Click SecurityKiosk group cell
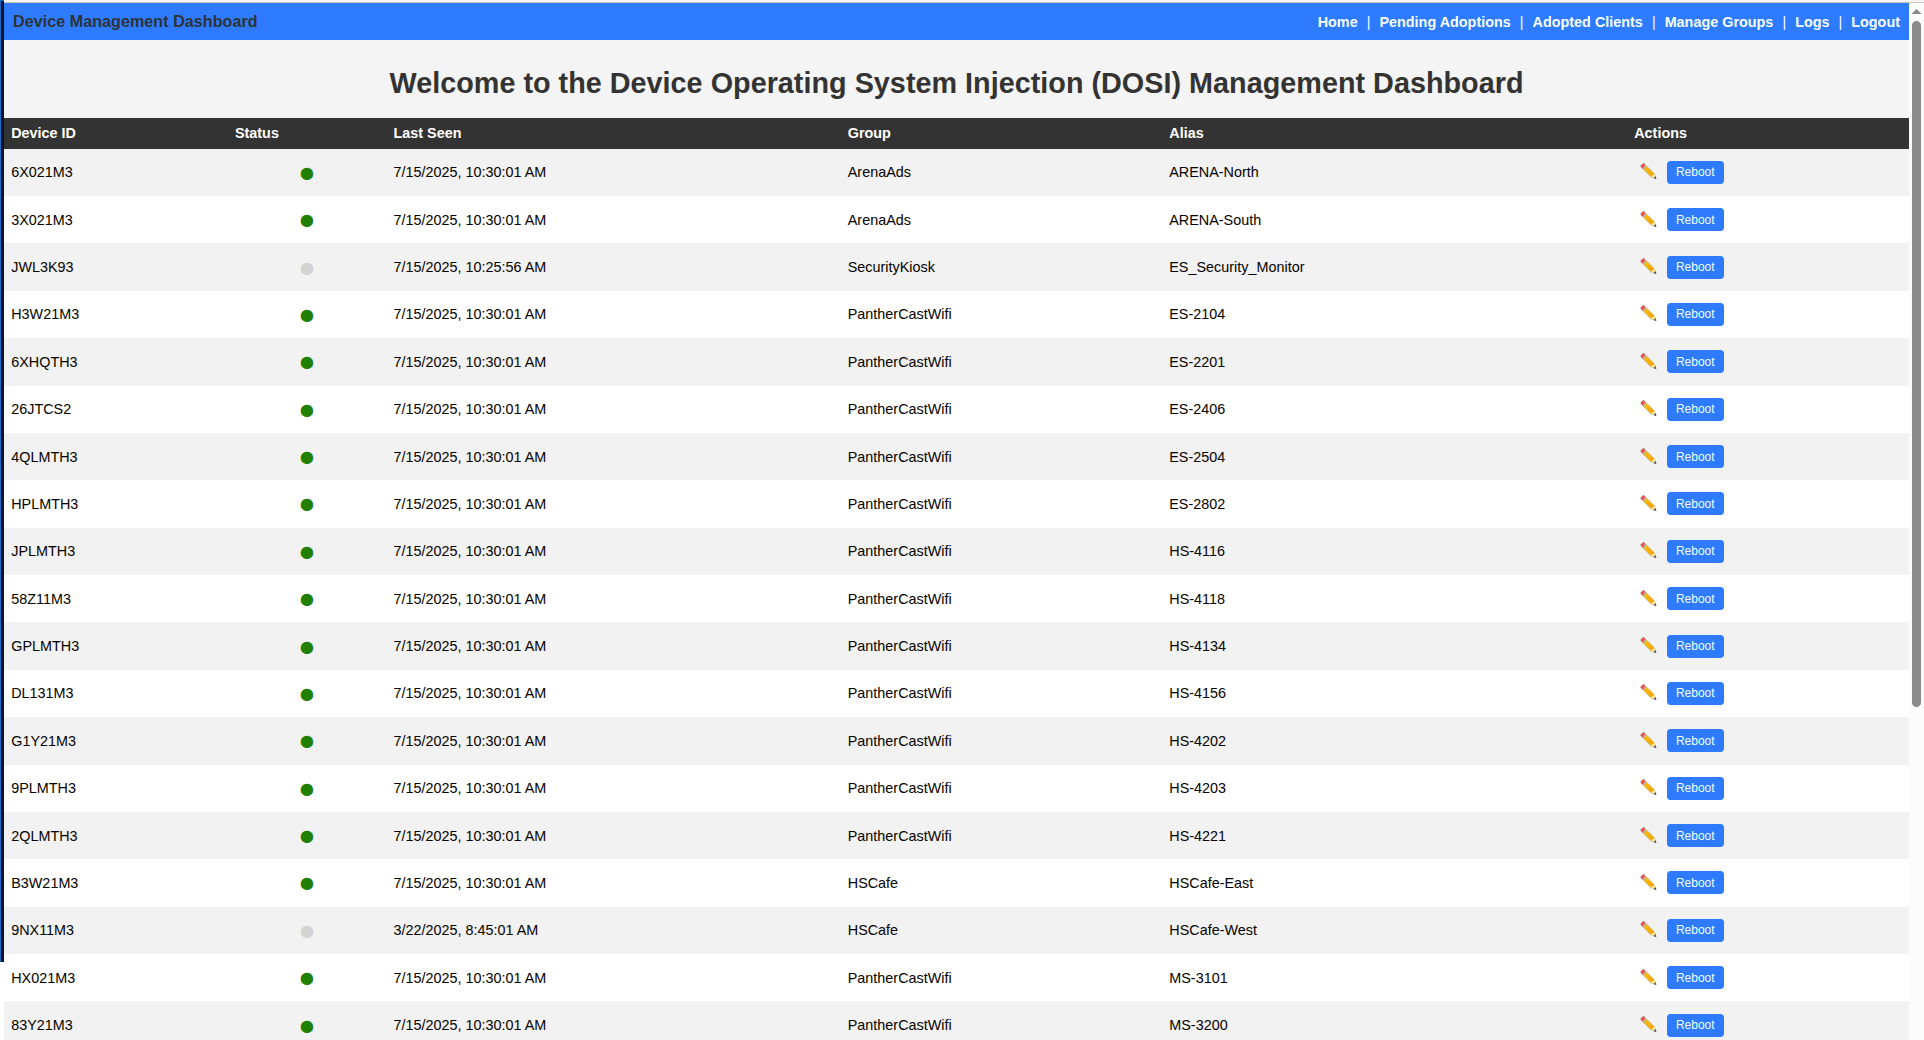The image size is (1924, 1040). coord(891,267)
